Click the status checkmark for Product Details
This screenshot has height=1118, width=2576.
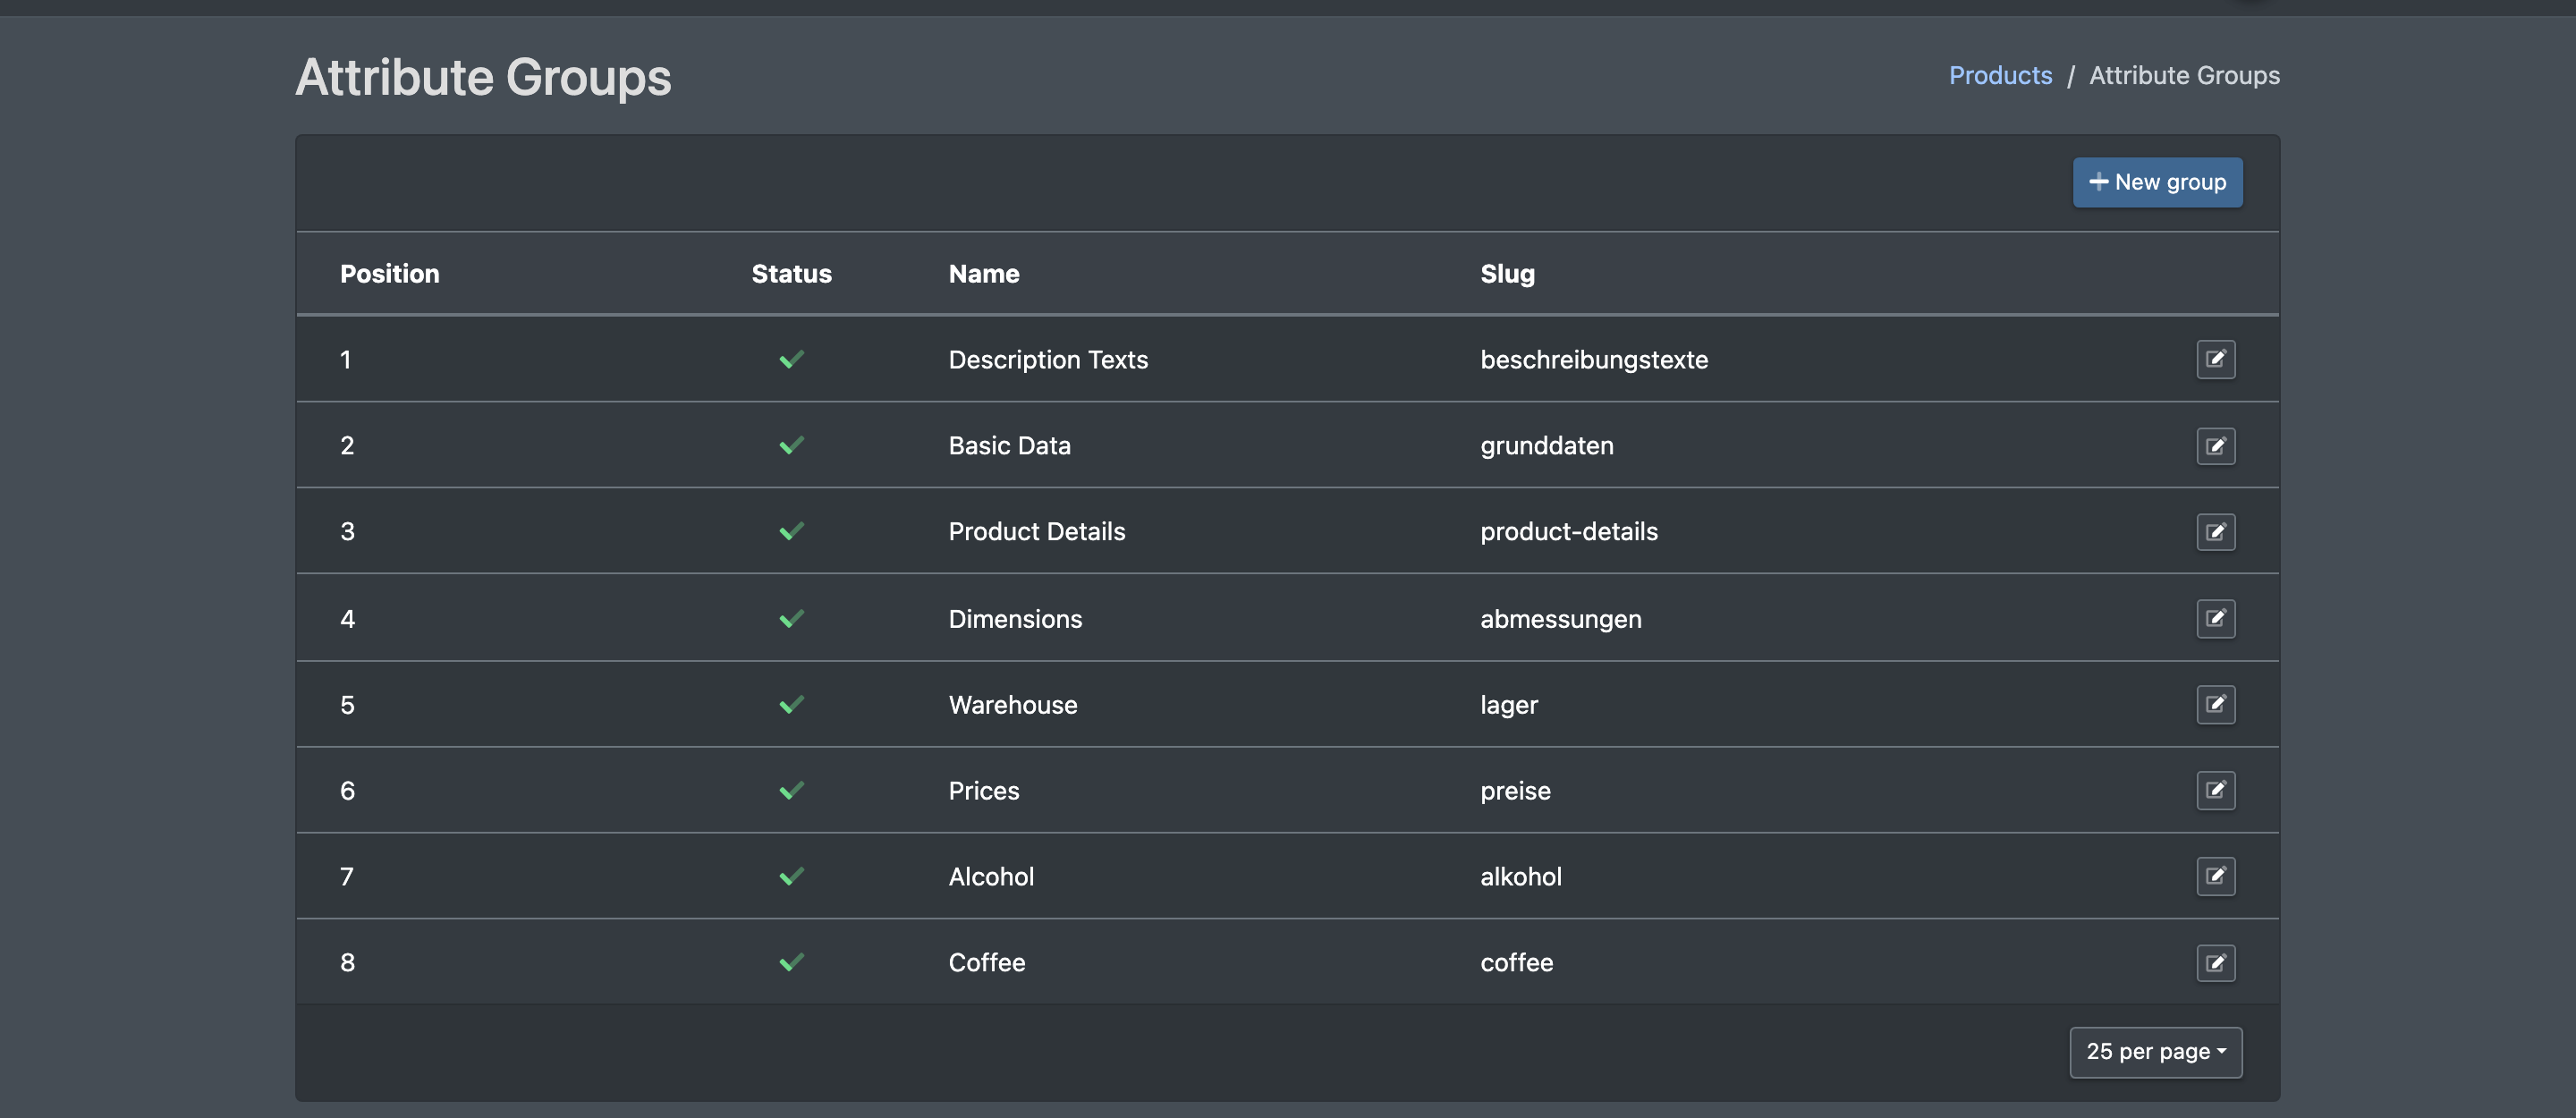791,531
